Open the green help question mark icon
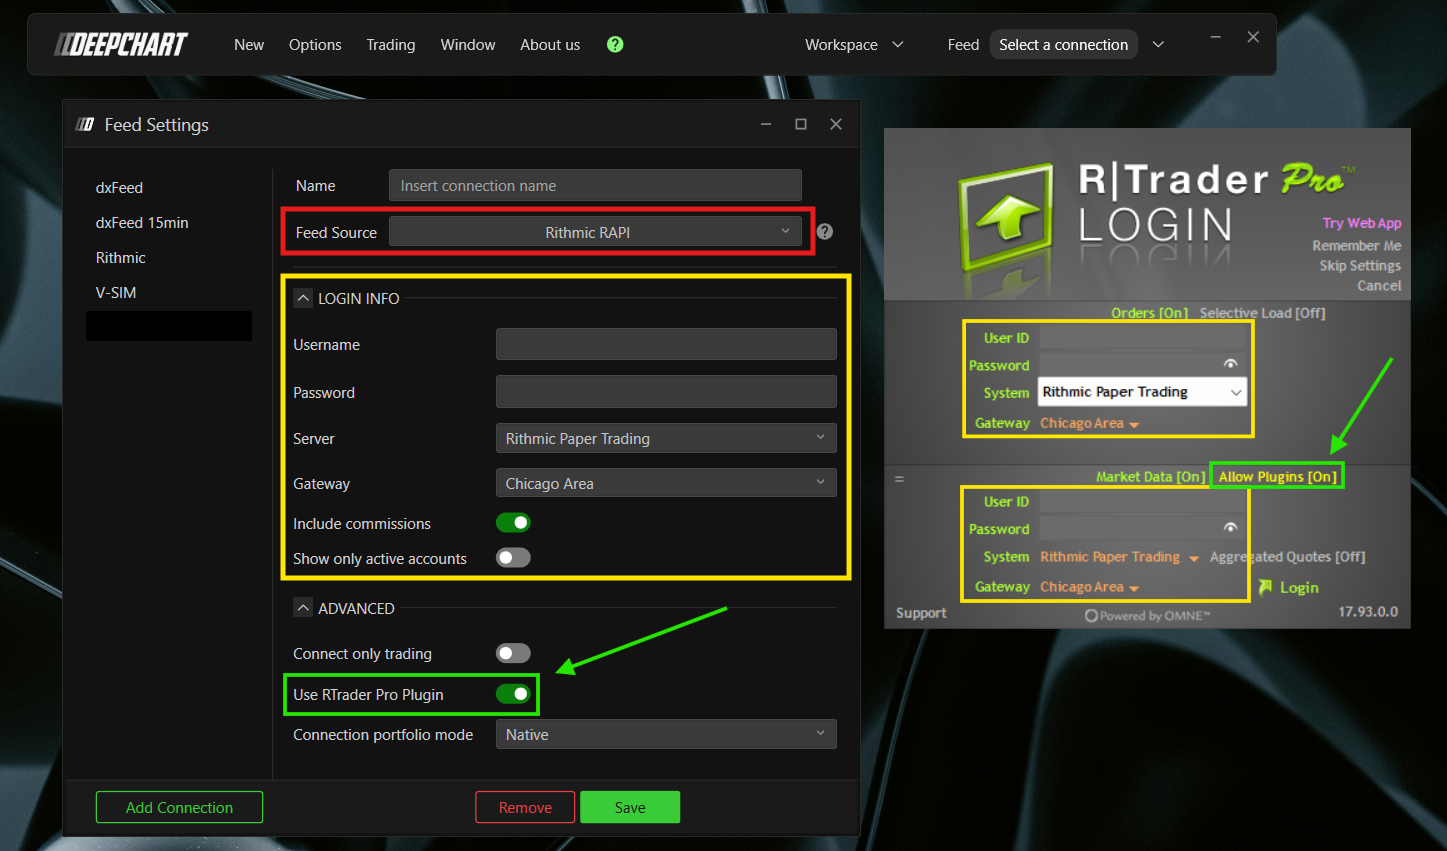 point(615,44)
